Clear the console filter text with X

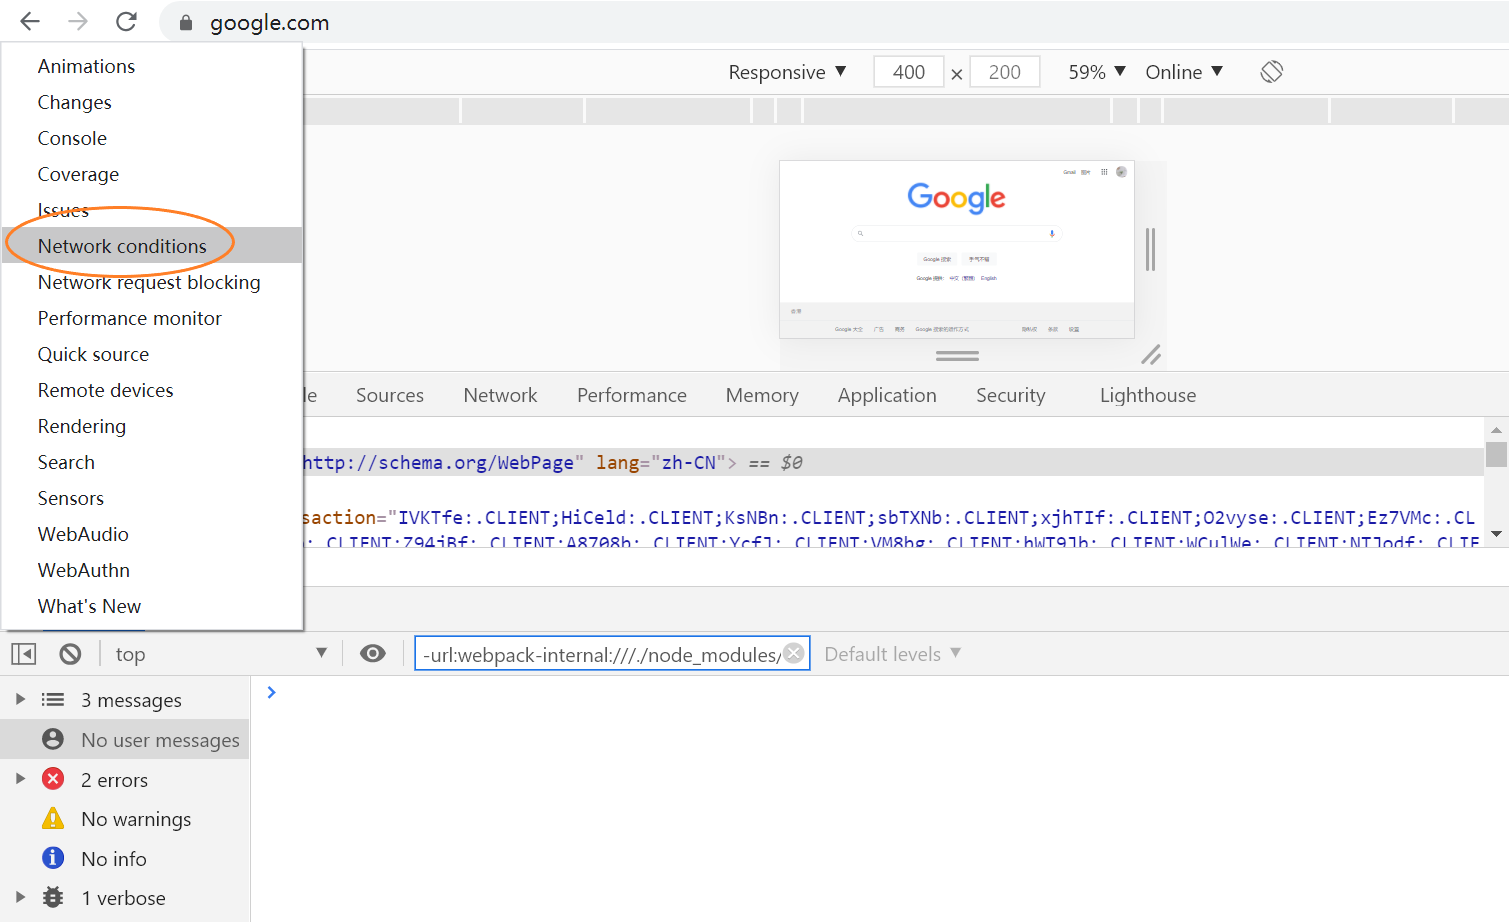click(794, 653)
